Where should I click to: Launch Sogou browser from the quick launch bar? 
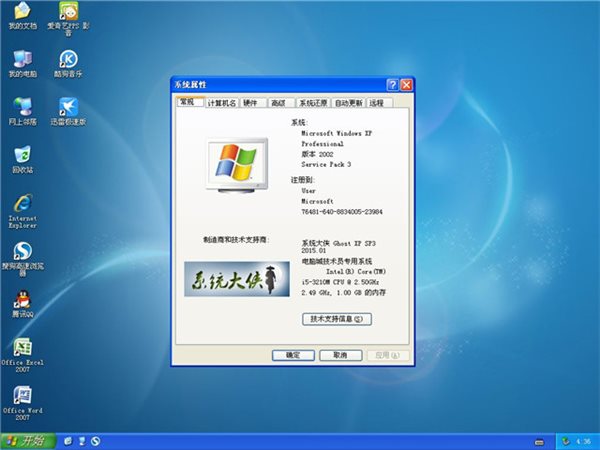[x=95, y=441]
